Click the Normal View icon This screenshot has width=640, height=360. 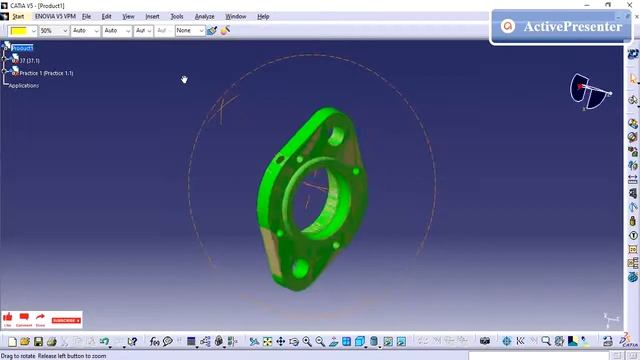pos(333,341)
